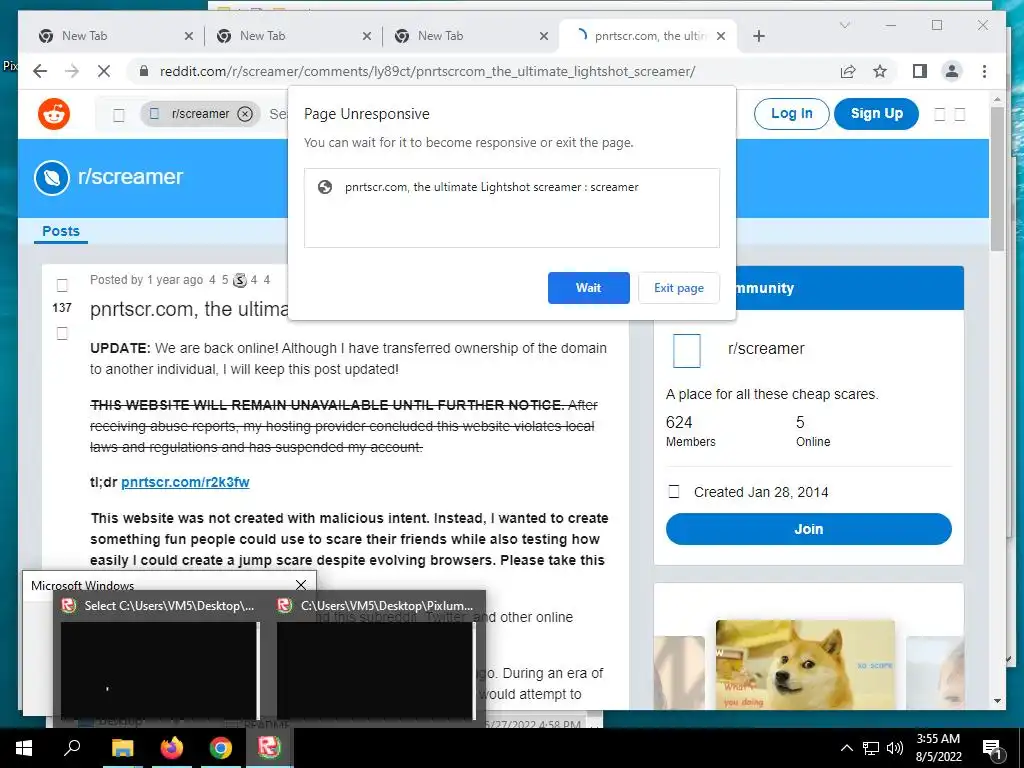Open the Chrome three-dot menu
Screen dimensions: 1024x768
coord(984,71)
